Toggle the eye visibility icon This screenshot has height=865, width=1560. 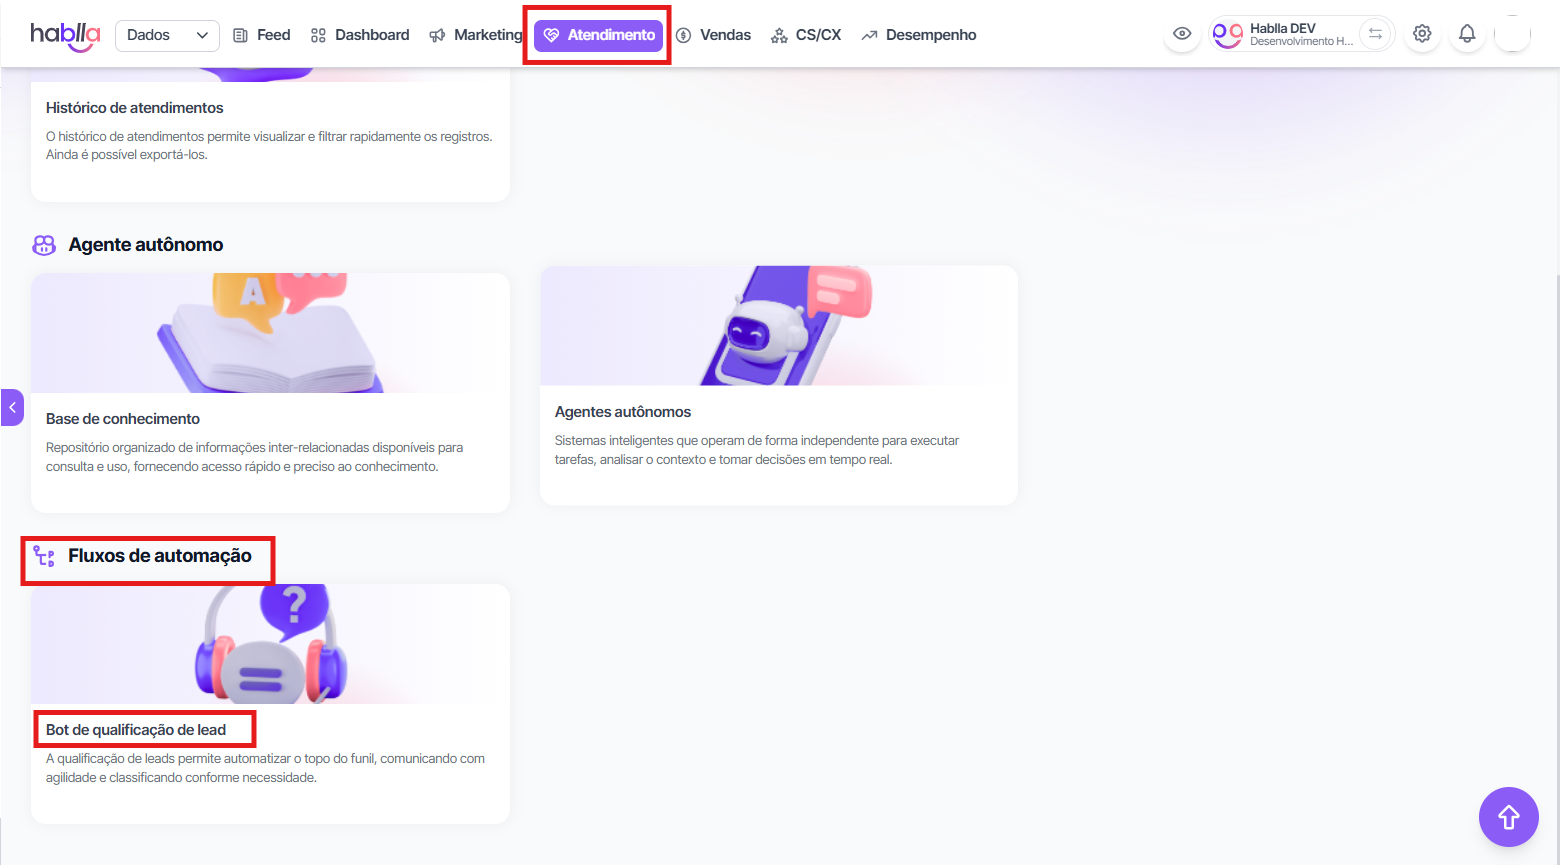[1182, 34]
